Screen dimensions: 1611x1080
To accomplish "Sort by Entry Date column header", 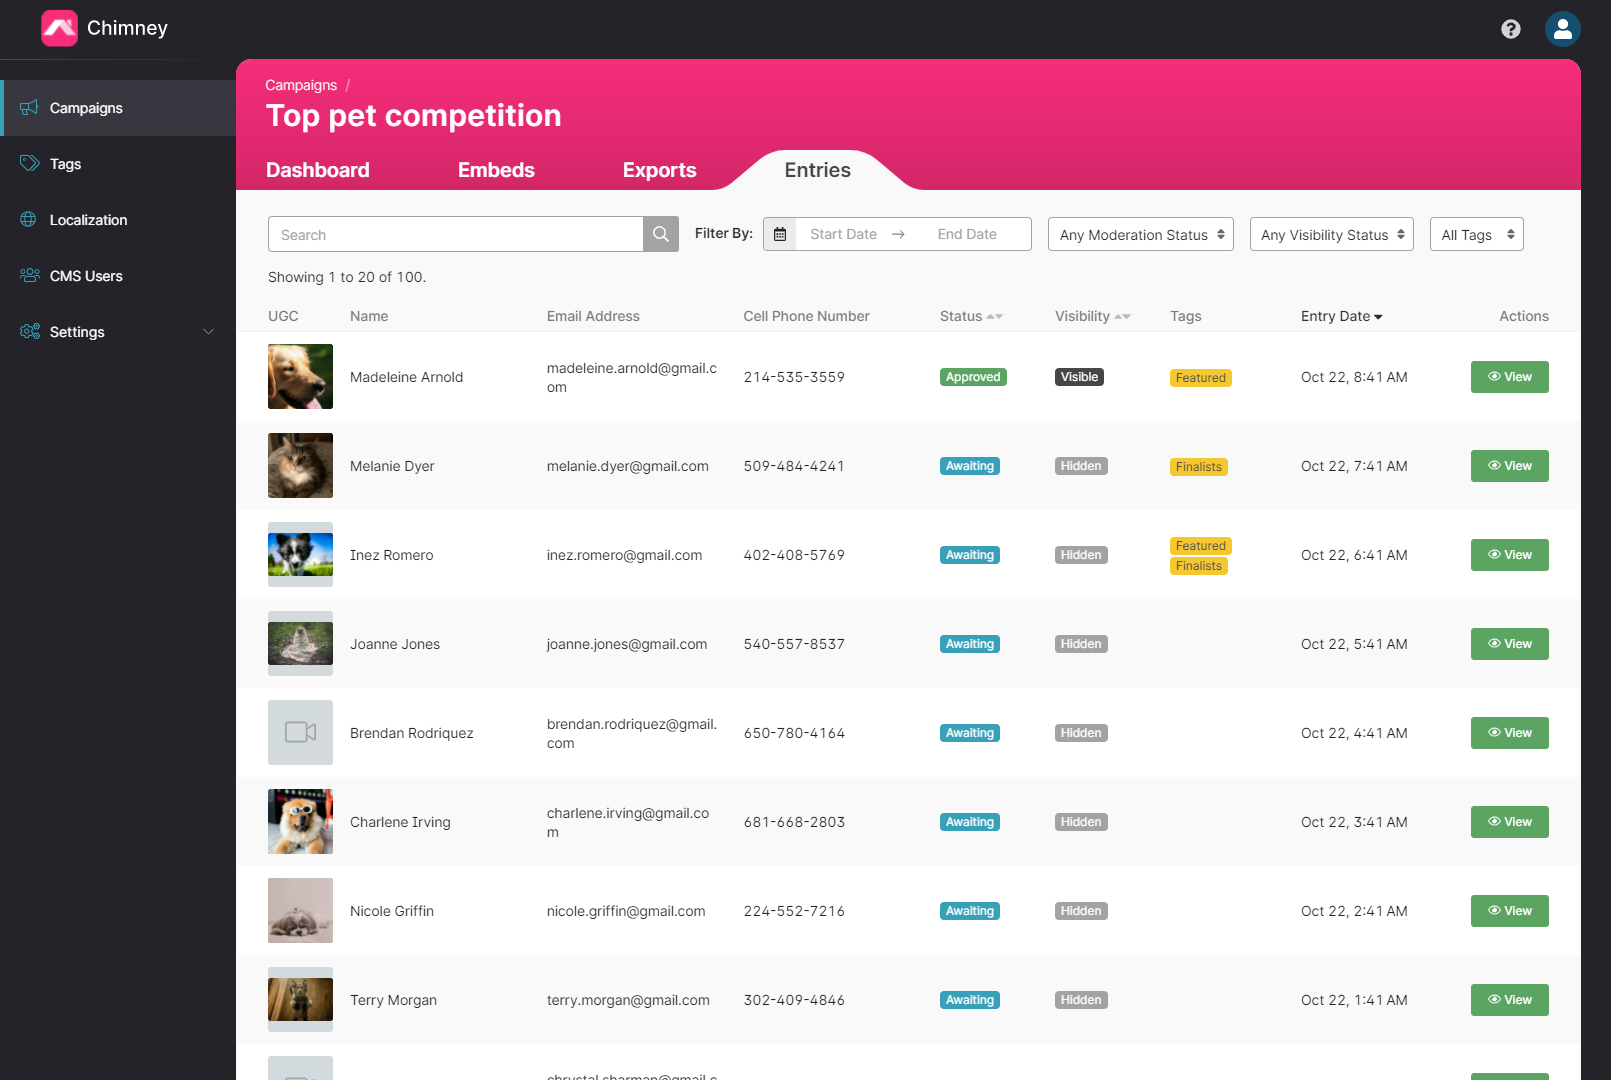I will pos(1341,316).
